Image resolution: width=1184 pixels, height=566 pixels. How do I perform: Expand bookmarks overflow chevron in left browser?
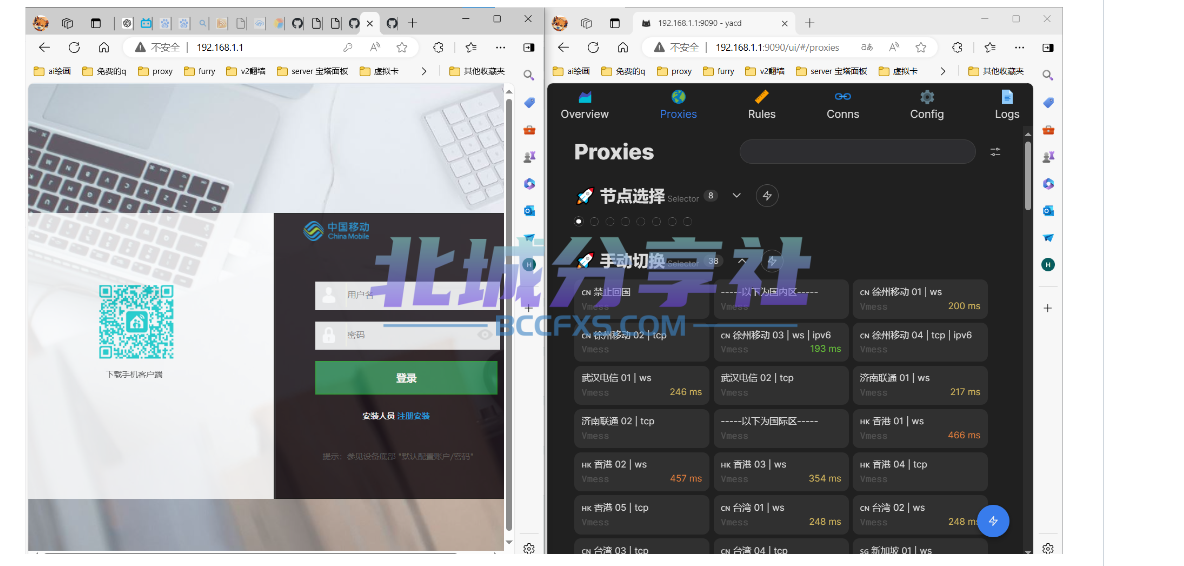tap(424, 72)
